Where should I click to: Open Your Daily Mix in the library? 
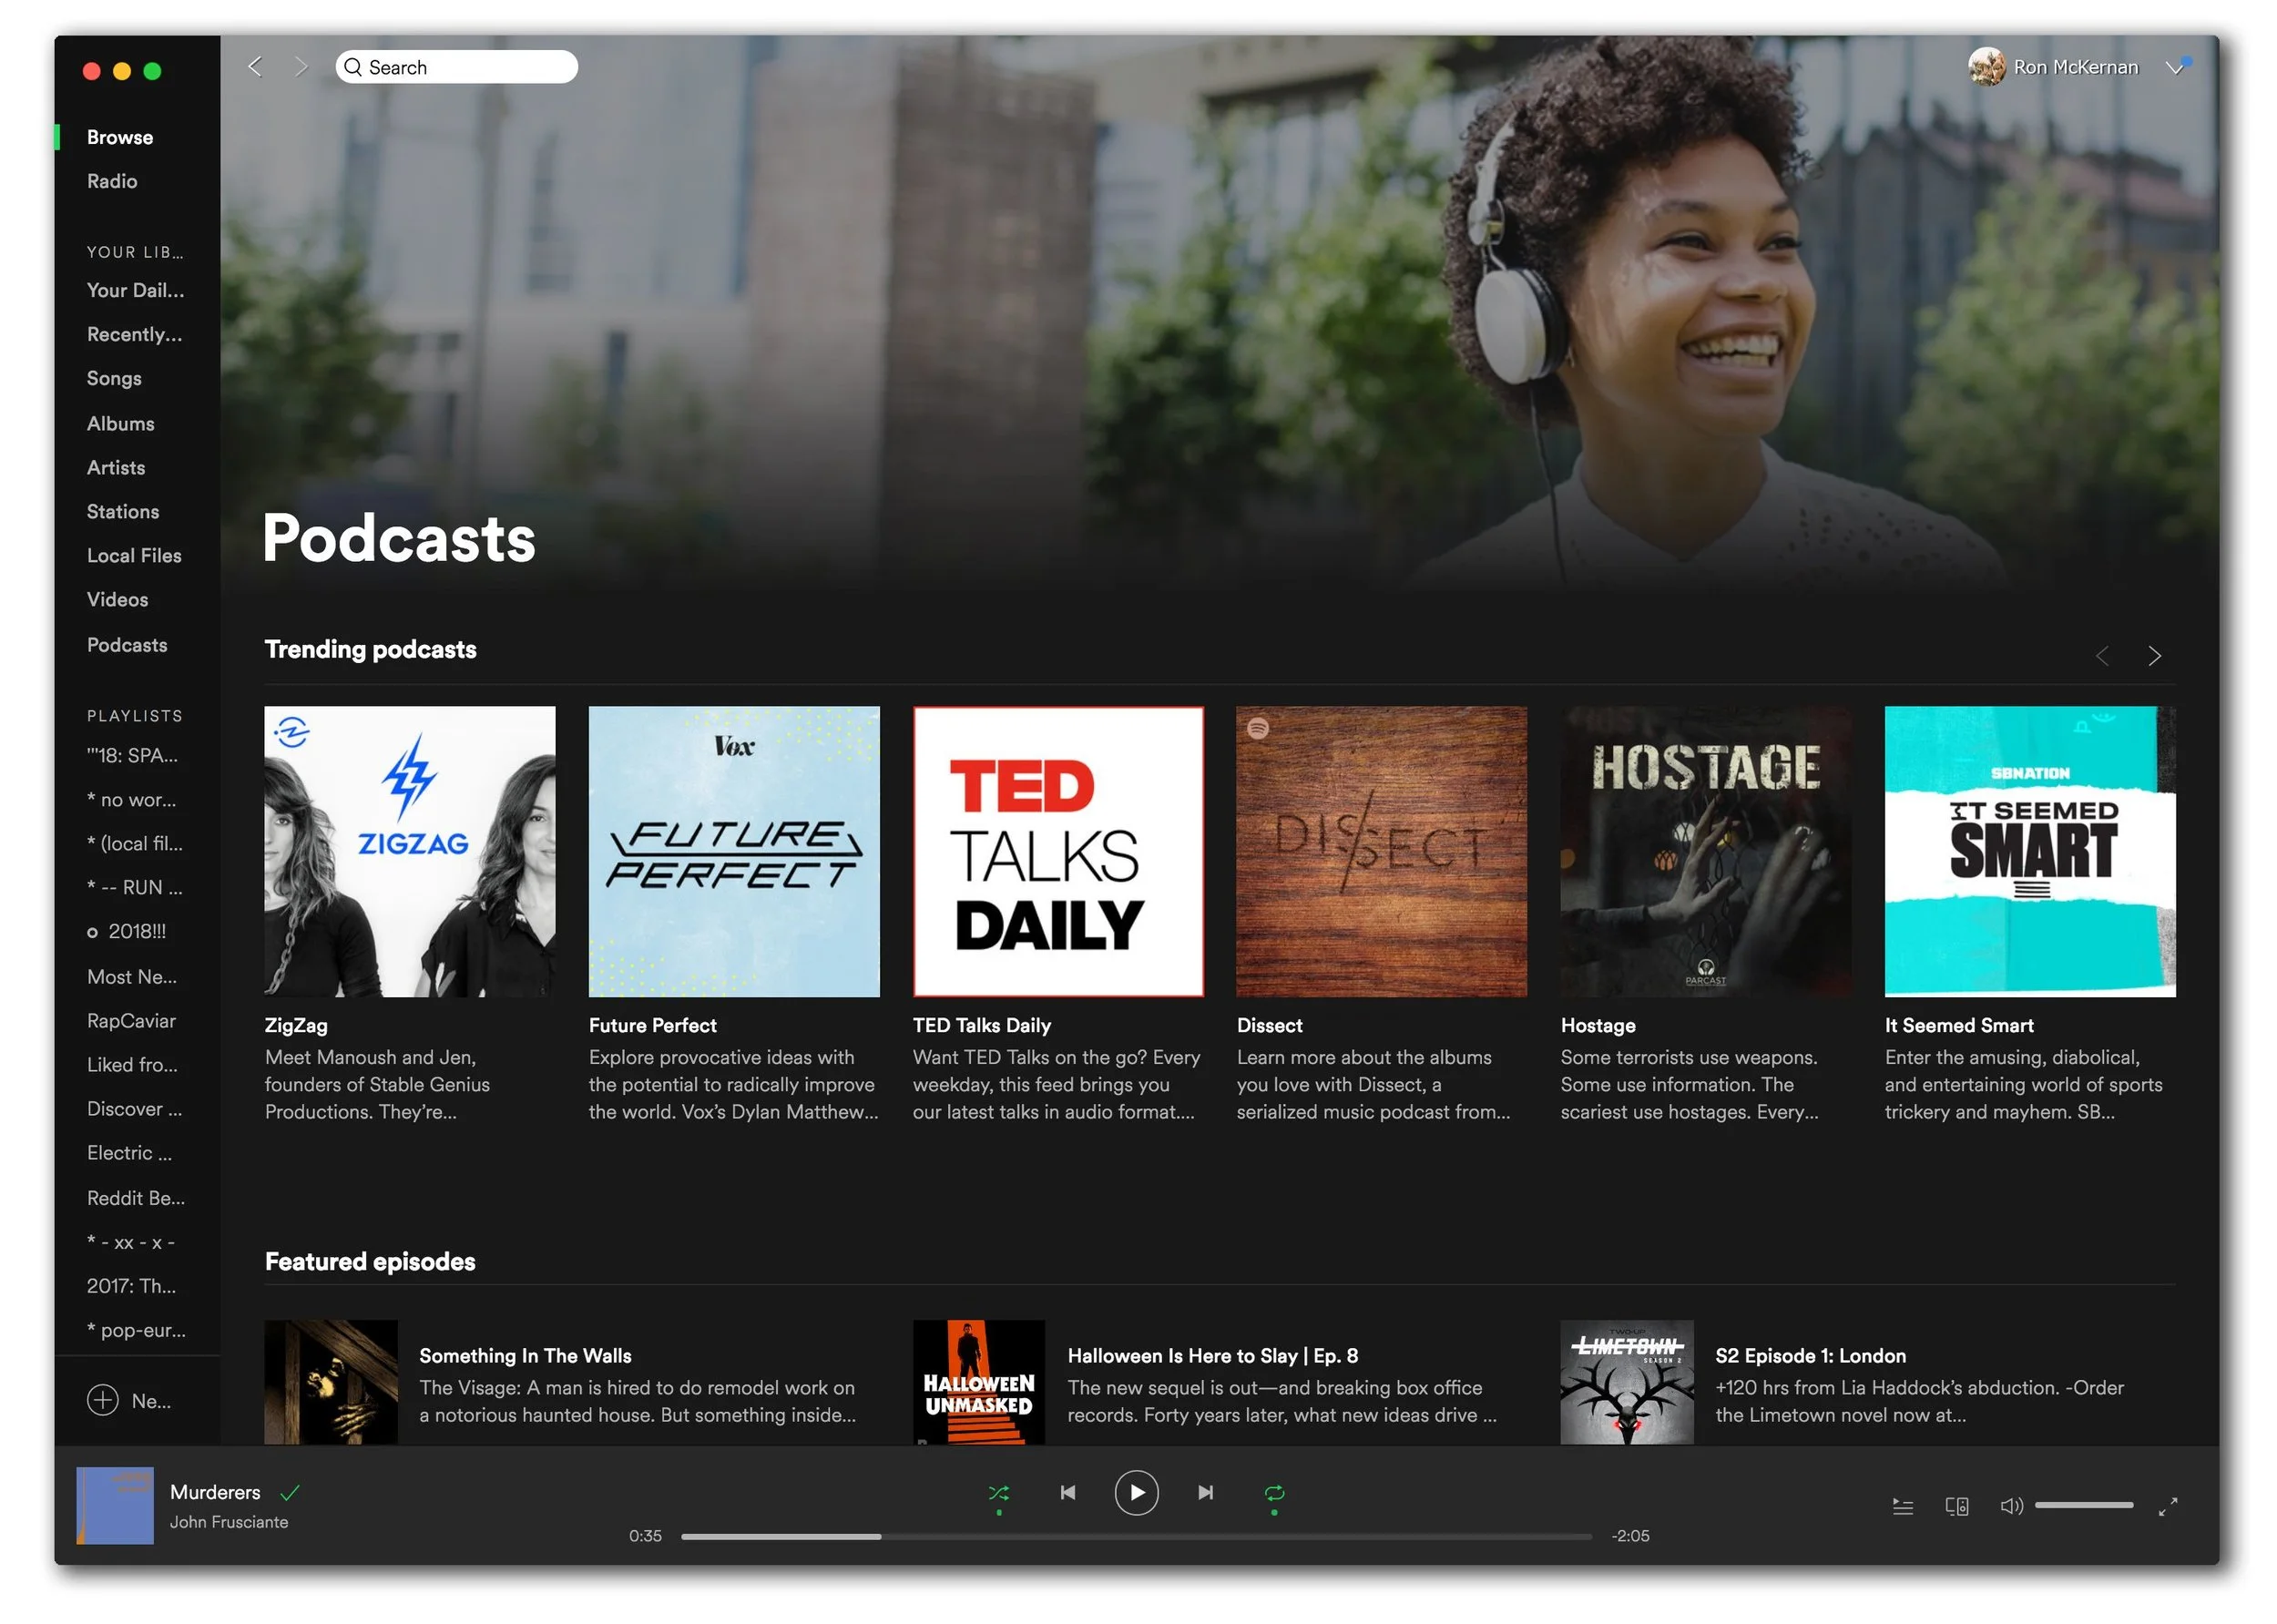click(135, 291)
